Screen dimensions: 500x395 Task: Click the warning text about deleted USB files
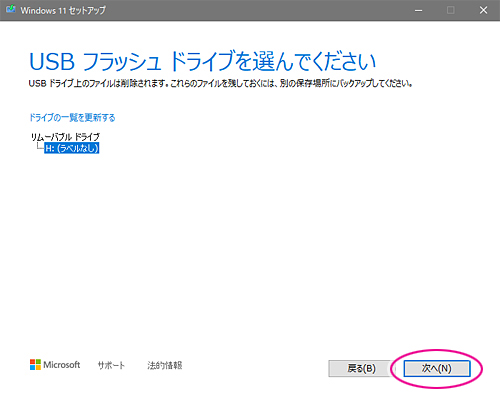220,83
